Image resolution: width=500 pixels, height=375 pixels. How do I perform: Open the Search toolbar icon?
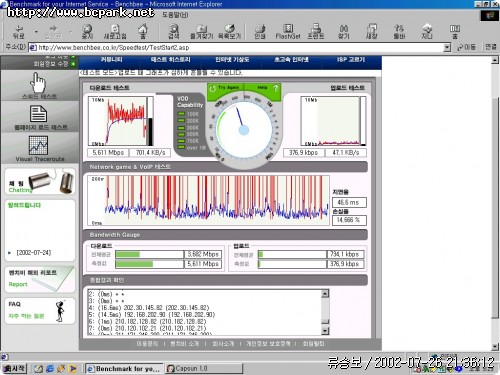[173, 31]
